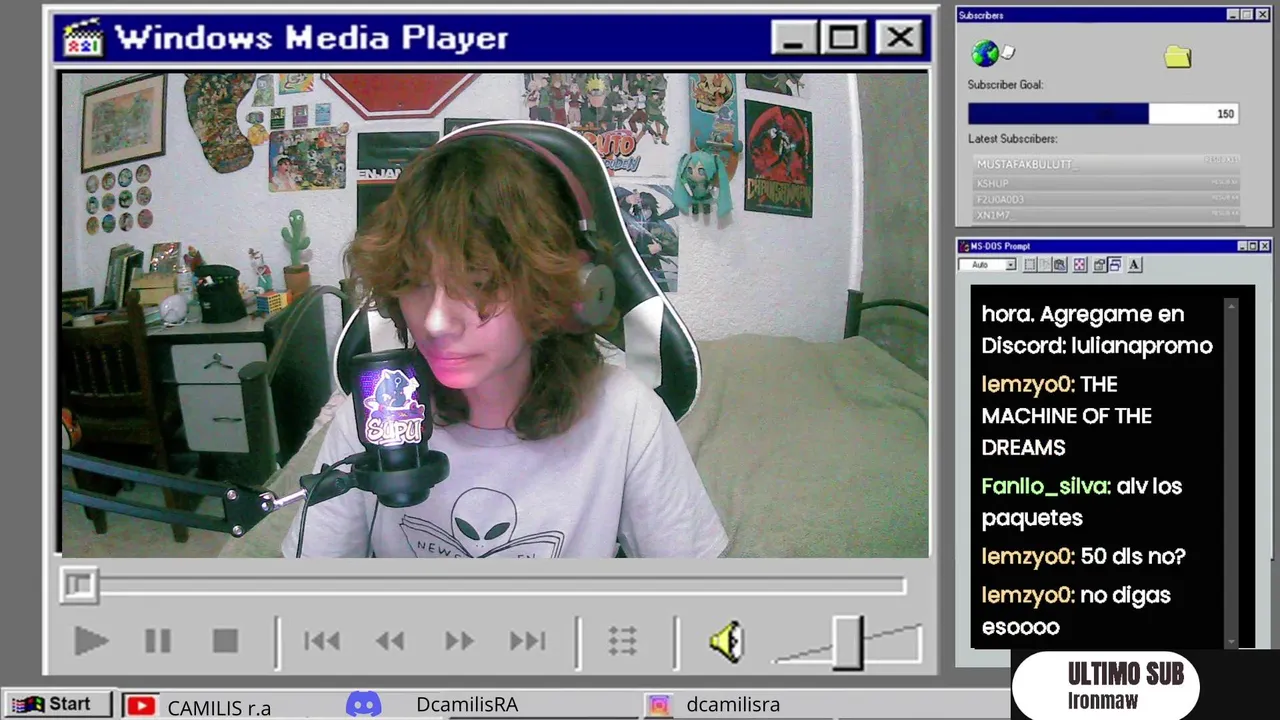Select subscriber MUSTAFAKBULUTT_ in the list
Viewport: 1280px width, 720px height.
pos(1107,163)
